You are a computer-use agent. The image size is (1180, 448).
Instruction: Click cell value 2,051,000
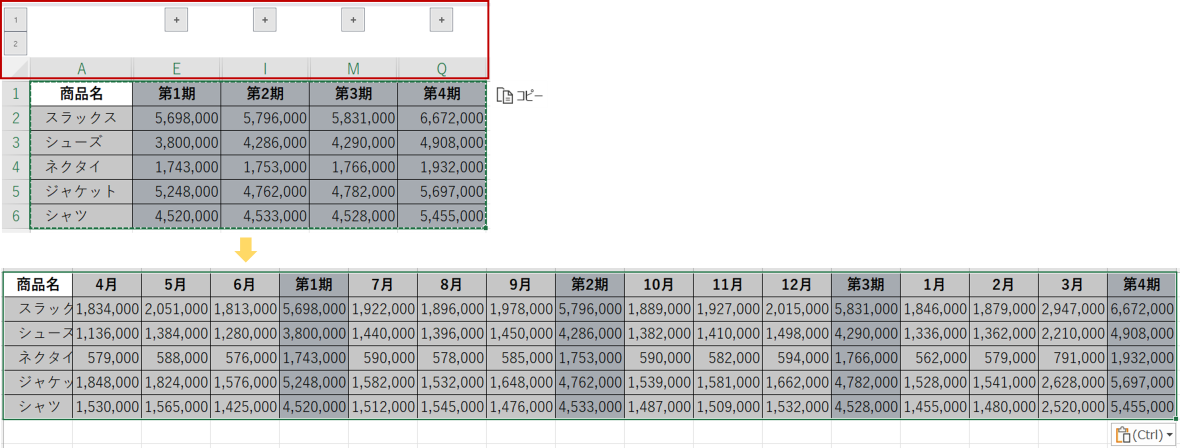175,309
